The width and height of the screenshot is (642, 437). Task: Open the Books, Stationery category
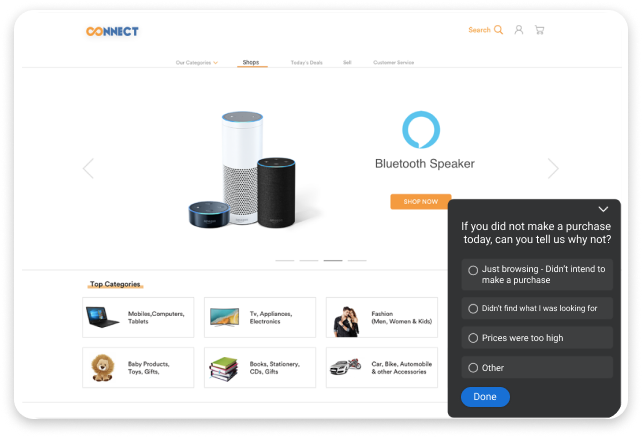tap(260, 367)
